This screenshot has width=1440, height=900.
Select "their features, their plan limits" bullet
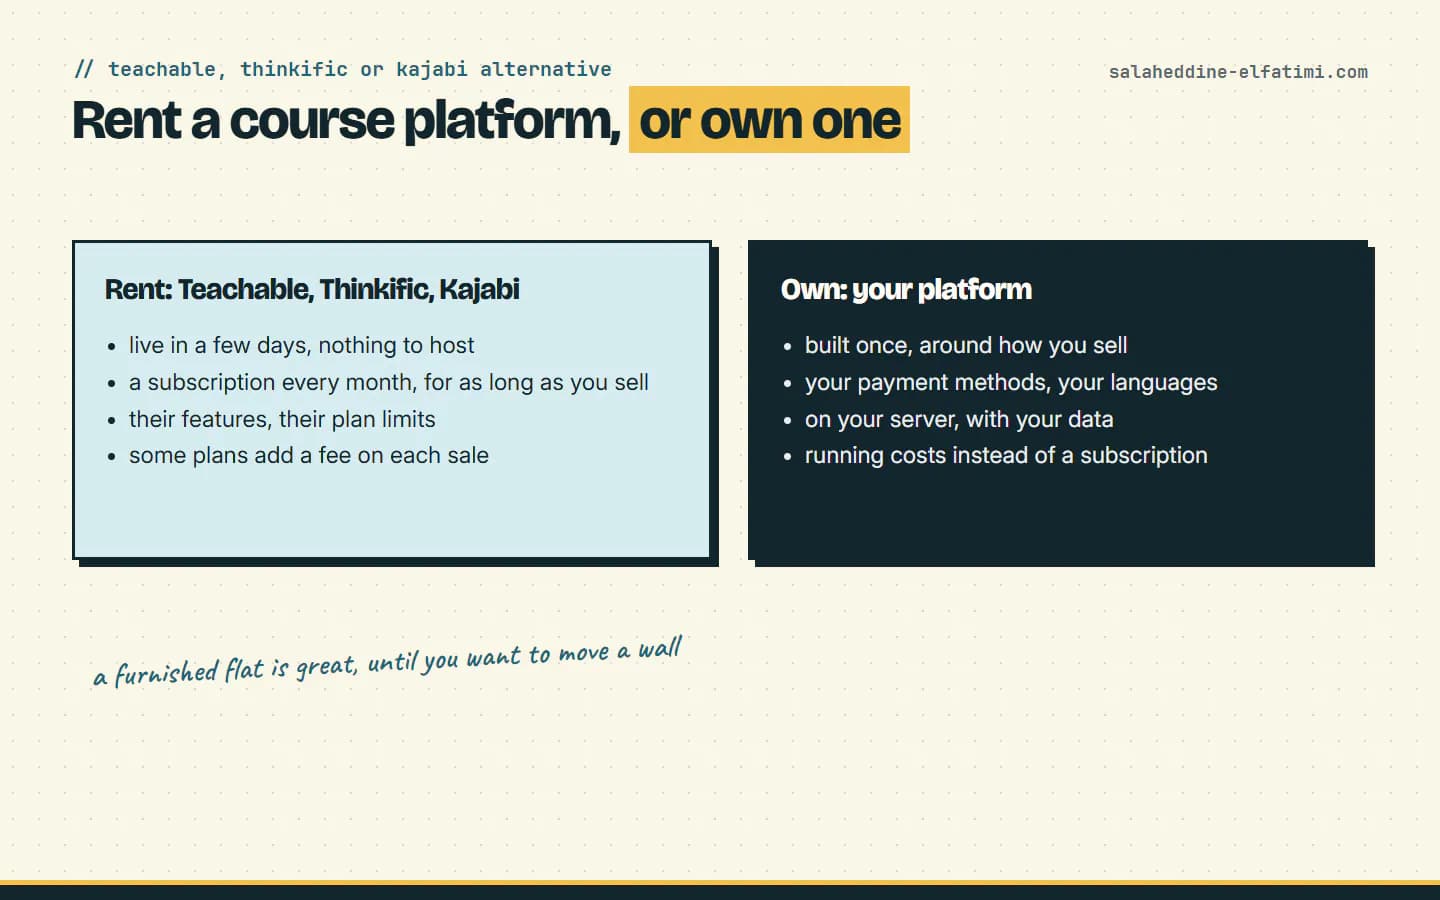(x=282, y=419)
